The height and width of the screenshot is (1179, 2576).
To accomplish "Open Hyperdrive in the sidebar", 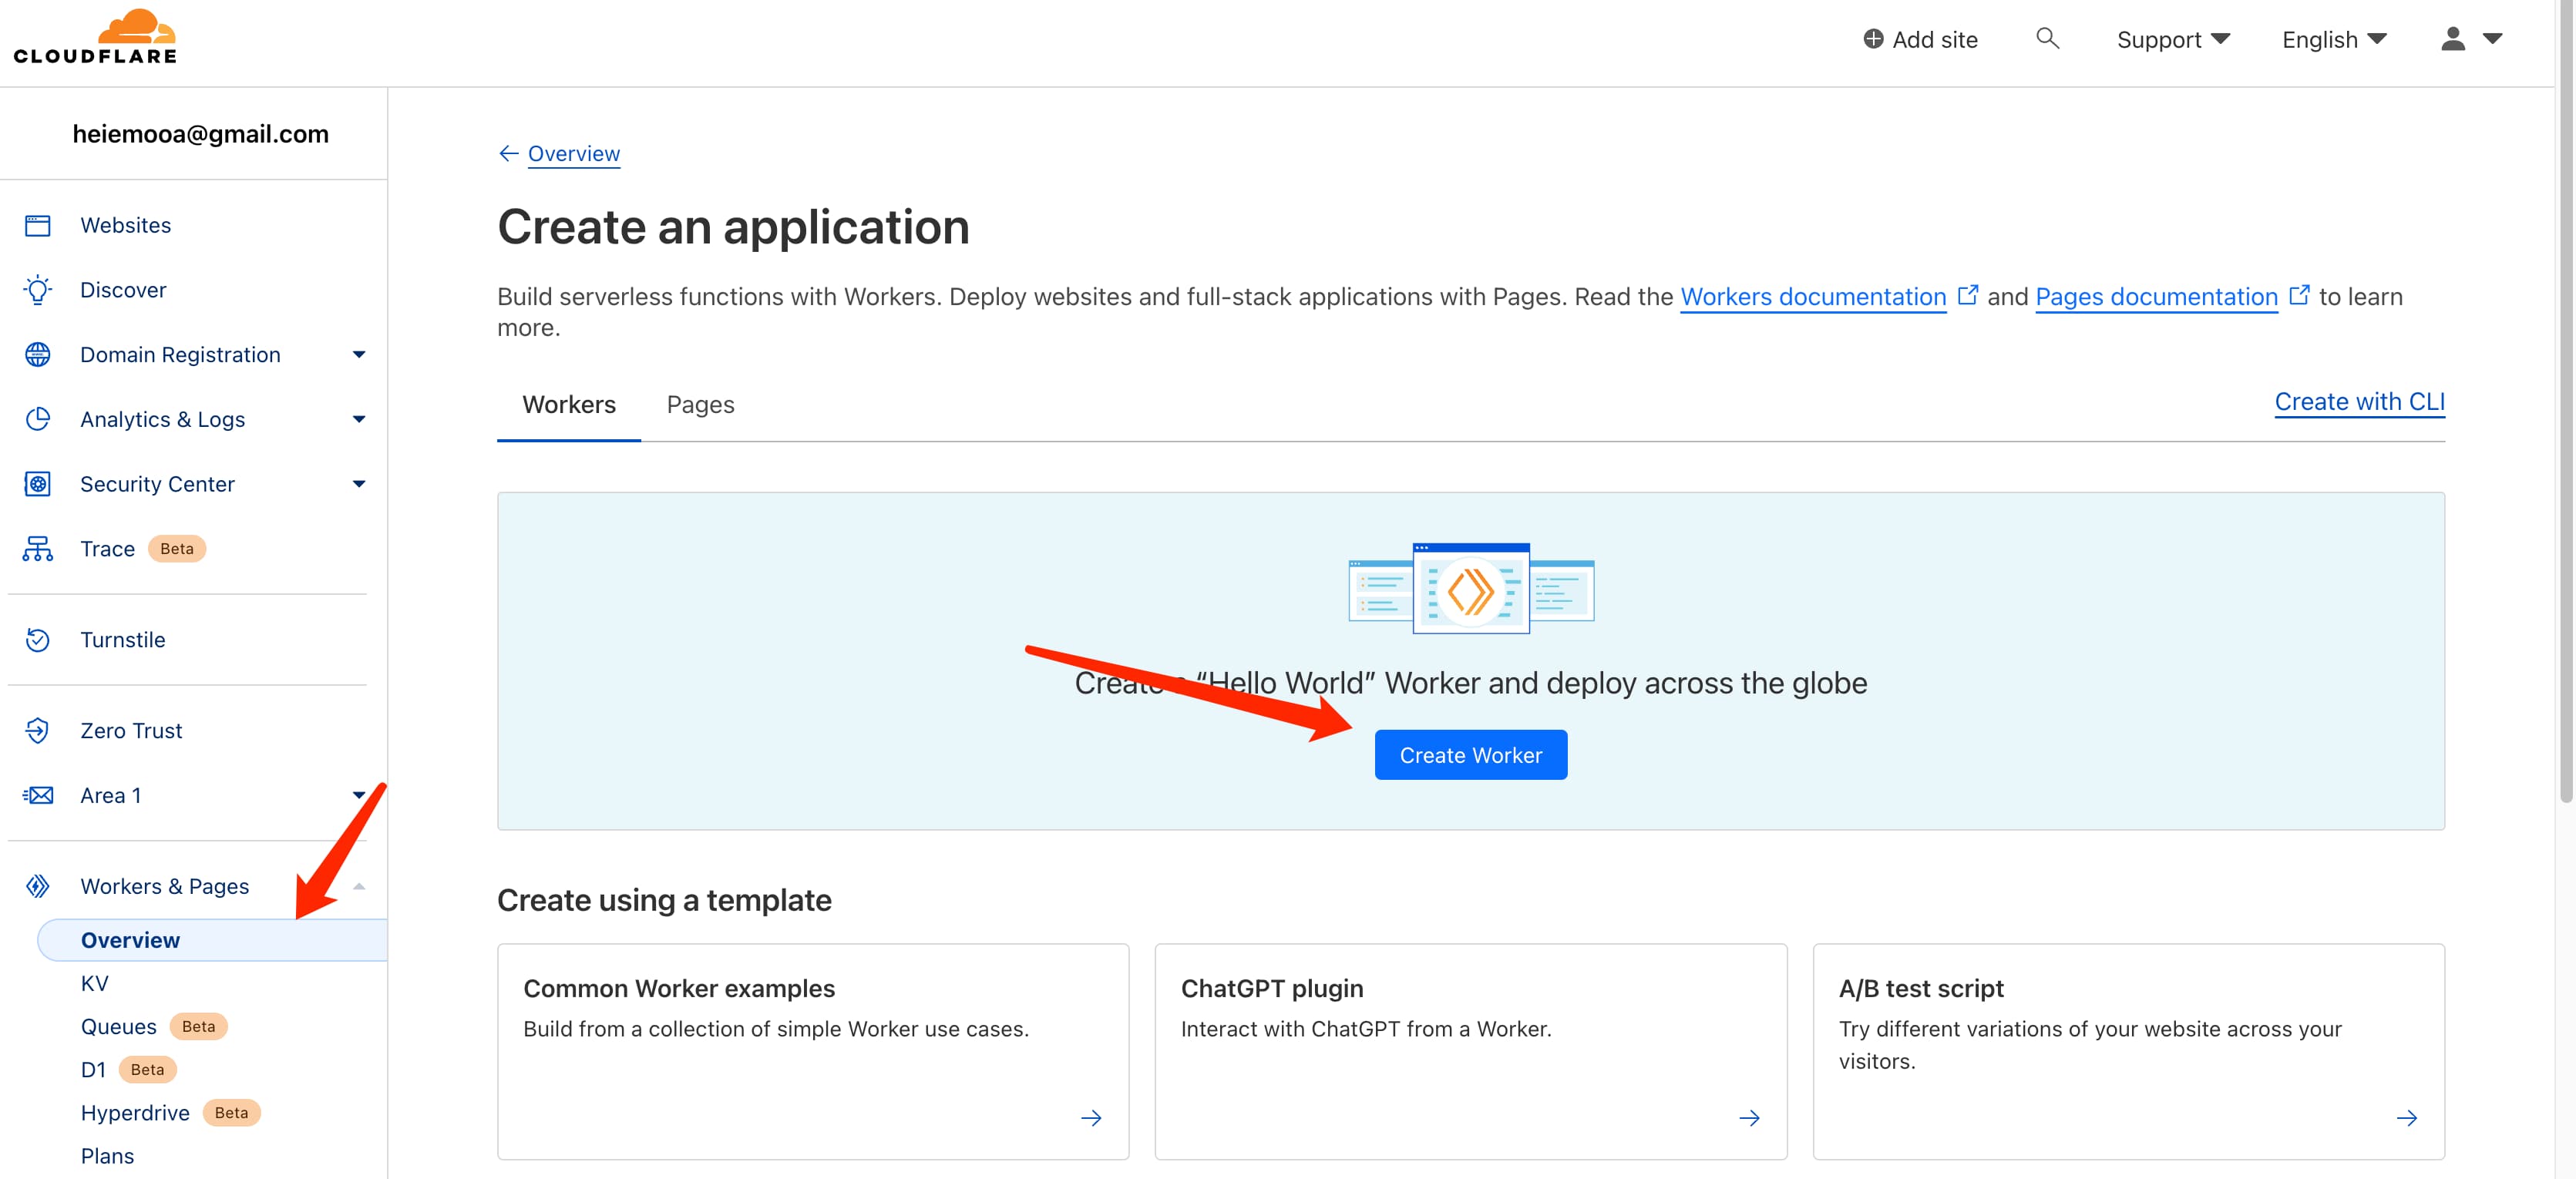I will (135, 1113).
